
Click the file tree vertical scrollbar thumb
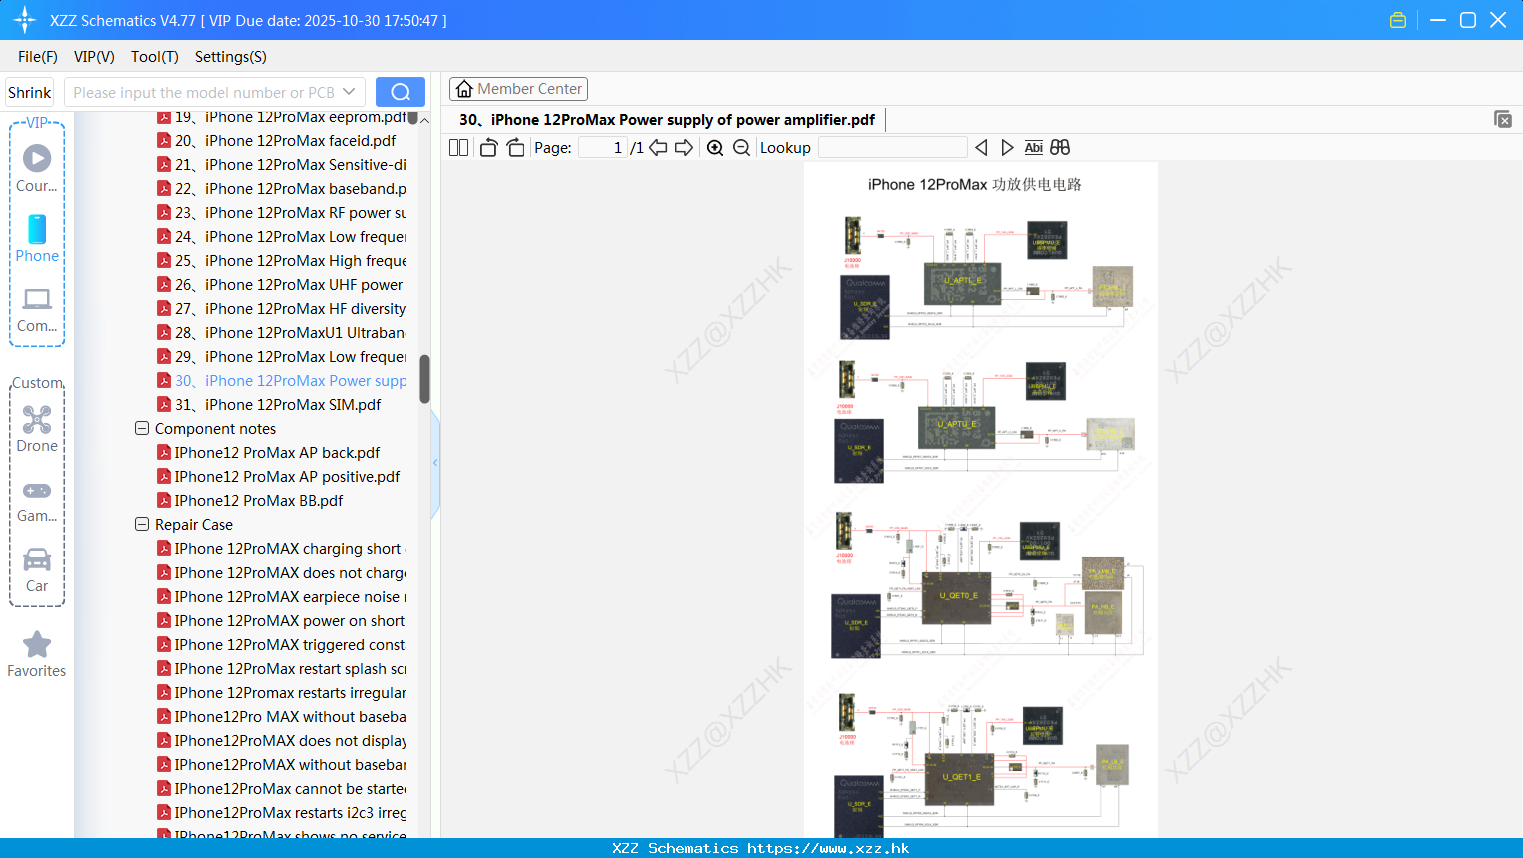point(424,379)
